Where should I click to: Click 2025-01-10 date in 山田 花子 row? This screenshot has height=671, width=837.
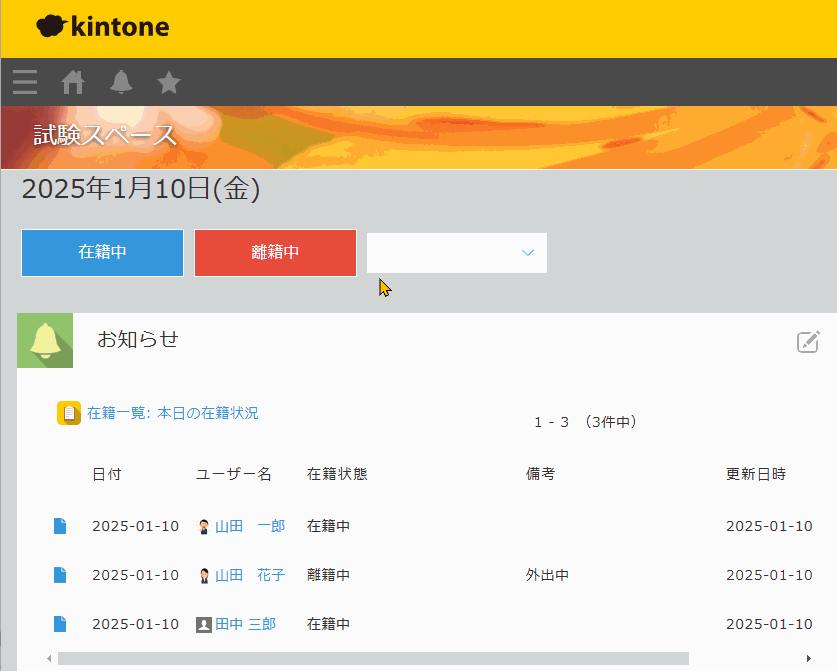(x=136, y=575)
